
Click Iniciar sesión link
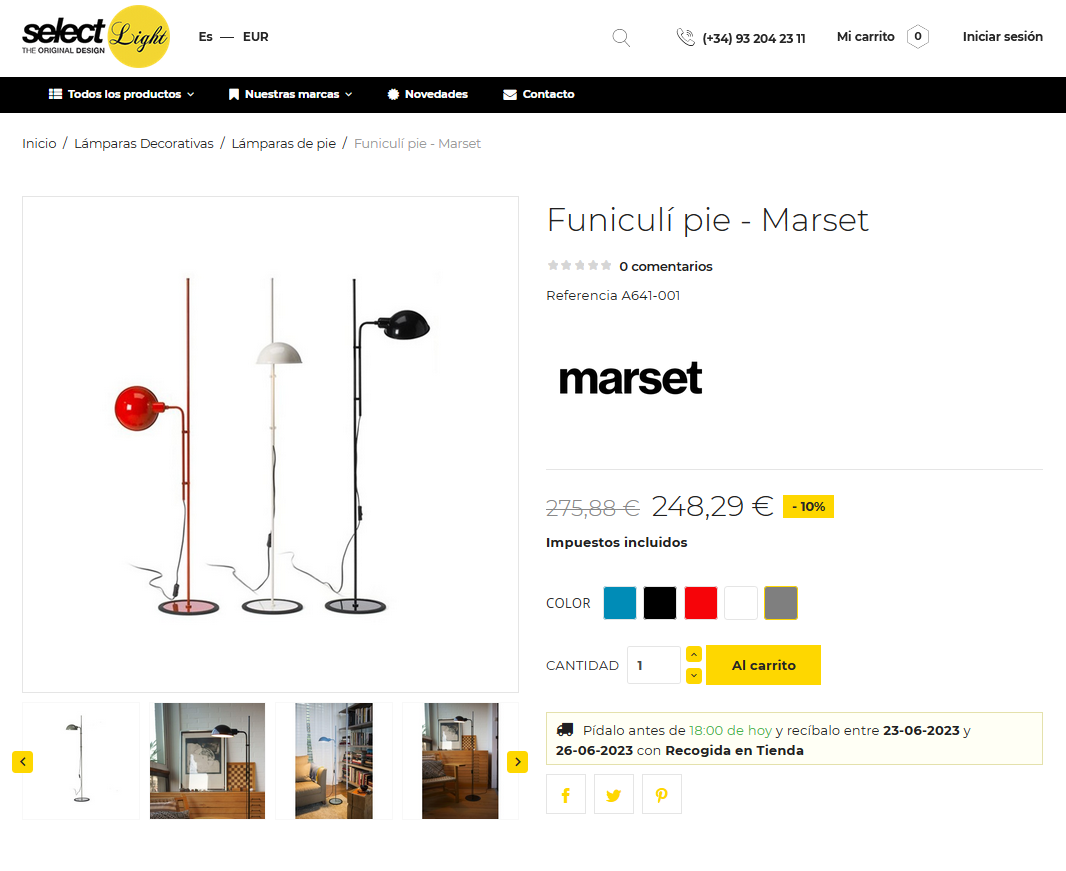coord(1002,37)
